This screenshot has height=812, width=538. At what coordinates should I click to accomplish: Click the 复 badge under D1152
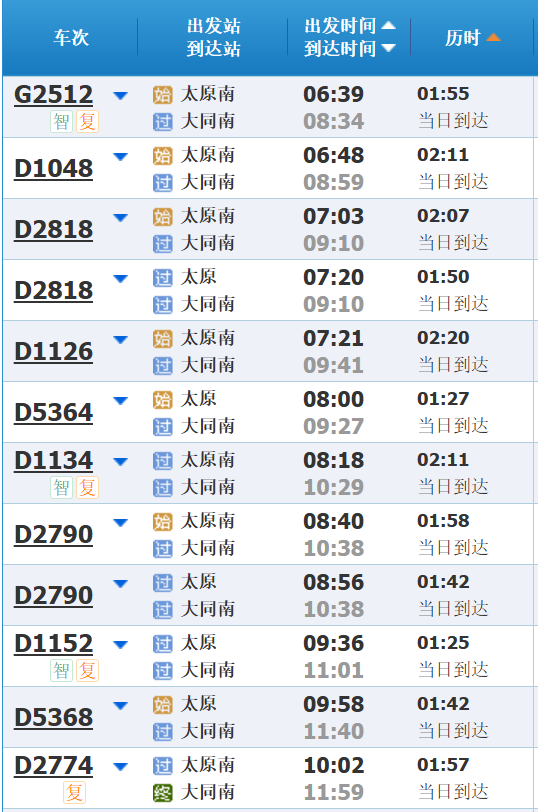(88, 671)
